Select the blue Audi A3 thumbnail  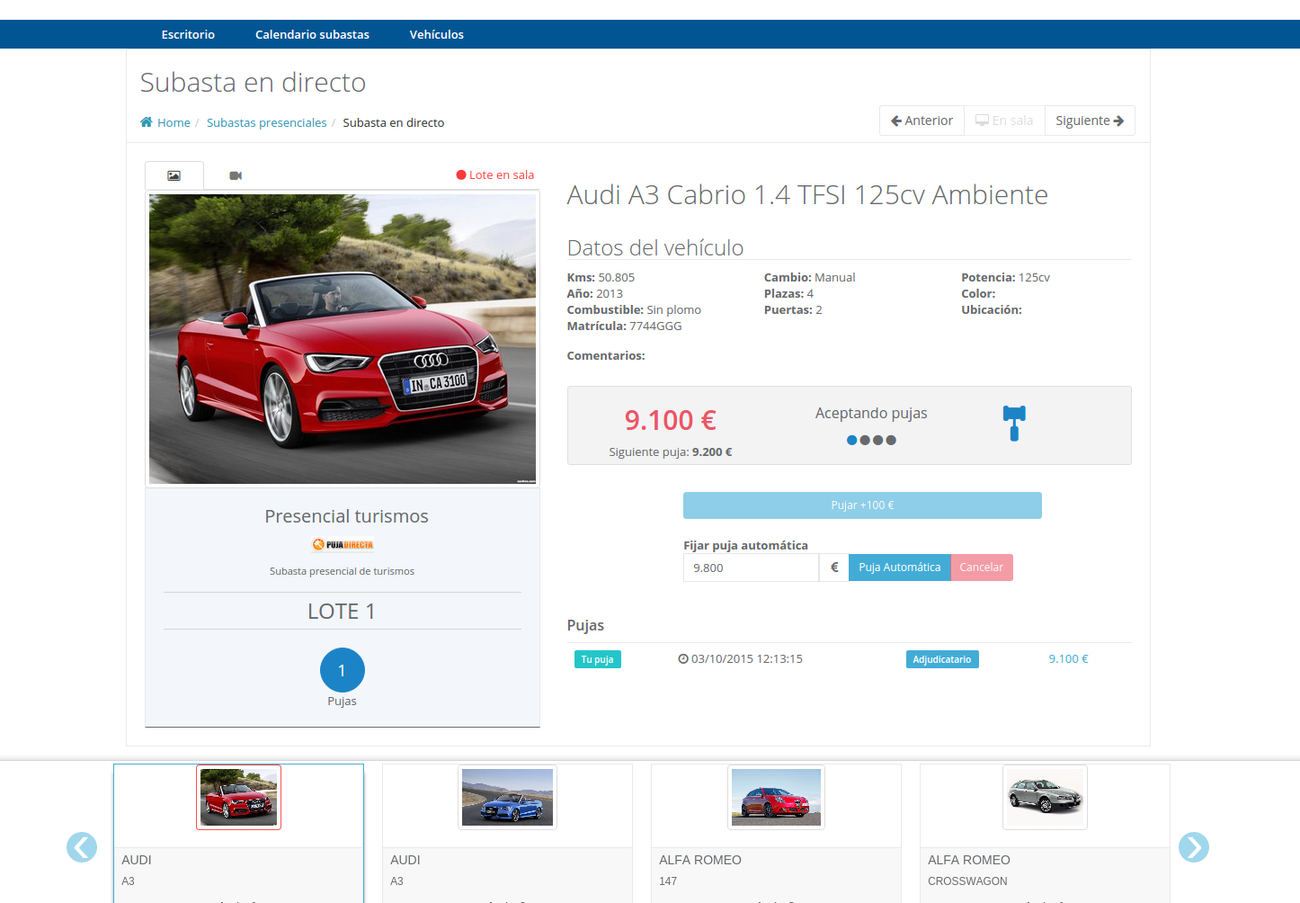tap(506, 797)
